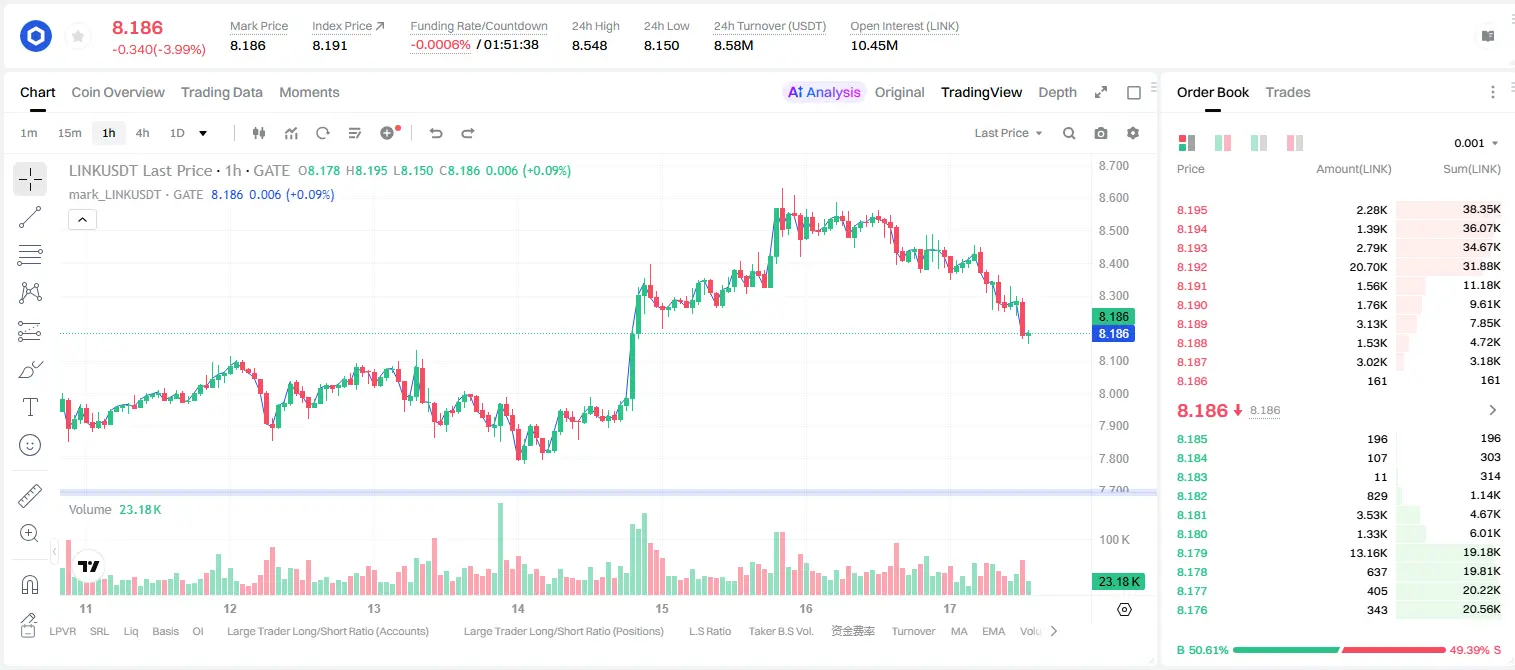
Task: Show buy orders only in order book
Action: 1258,143
